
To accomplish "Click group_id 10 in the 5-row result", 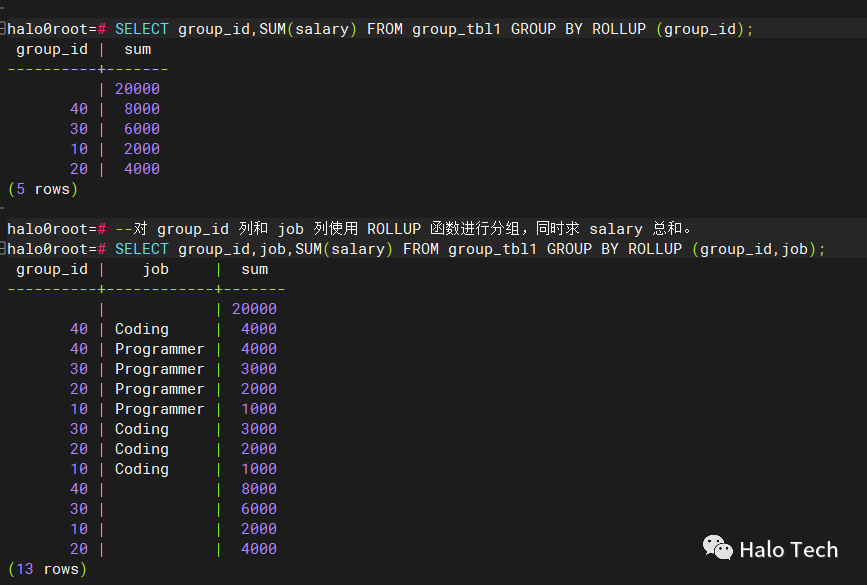I will coord(79,149).
